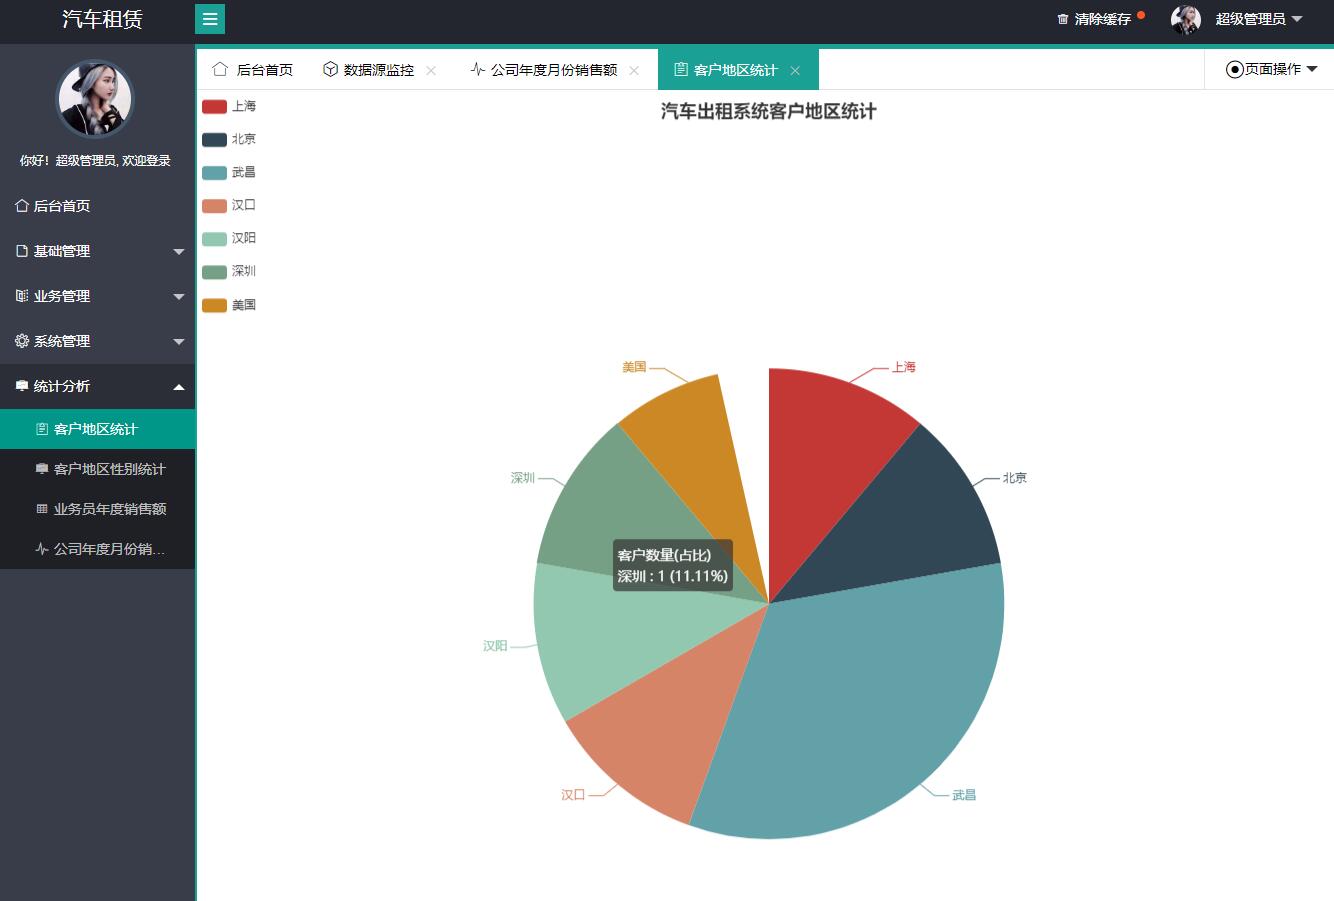Switch to the 公司年度月份销售额 tab

pos(554,70)
